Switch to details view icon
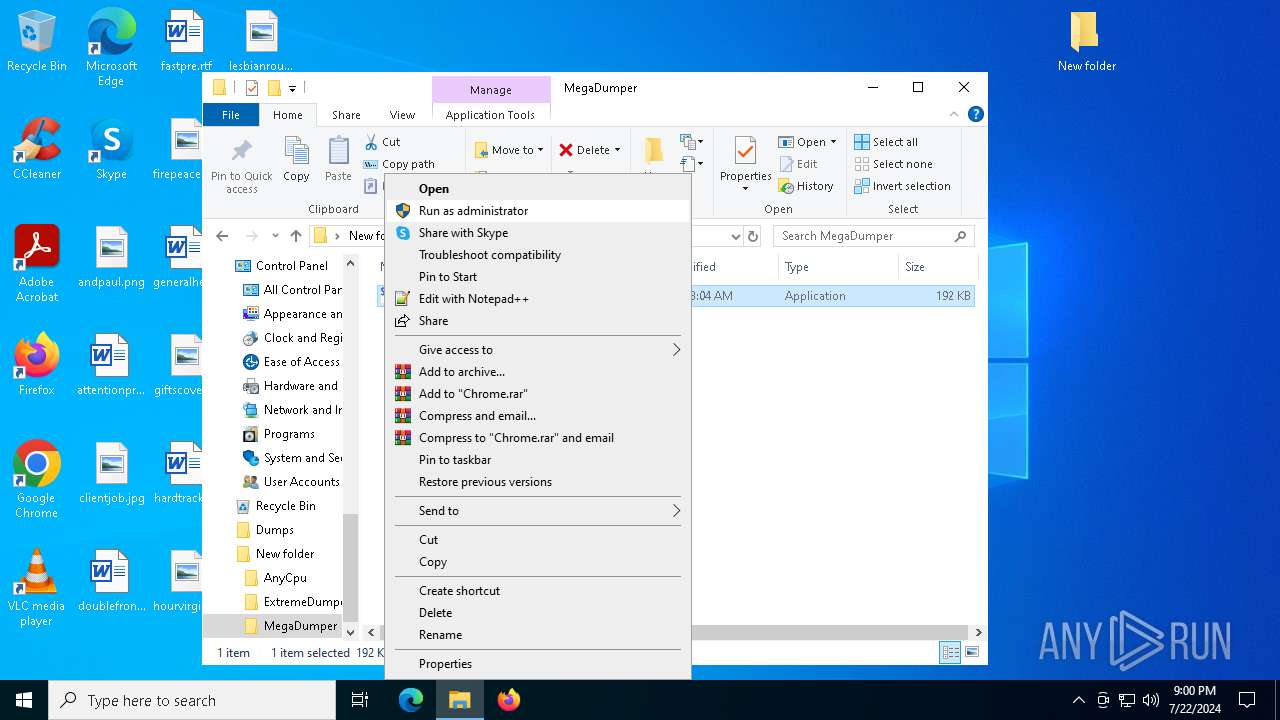Screen dimensions: 1280x720 tap(950, 653)
